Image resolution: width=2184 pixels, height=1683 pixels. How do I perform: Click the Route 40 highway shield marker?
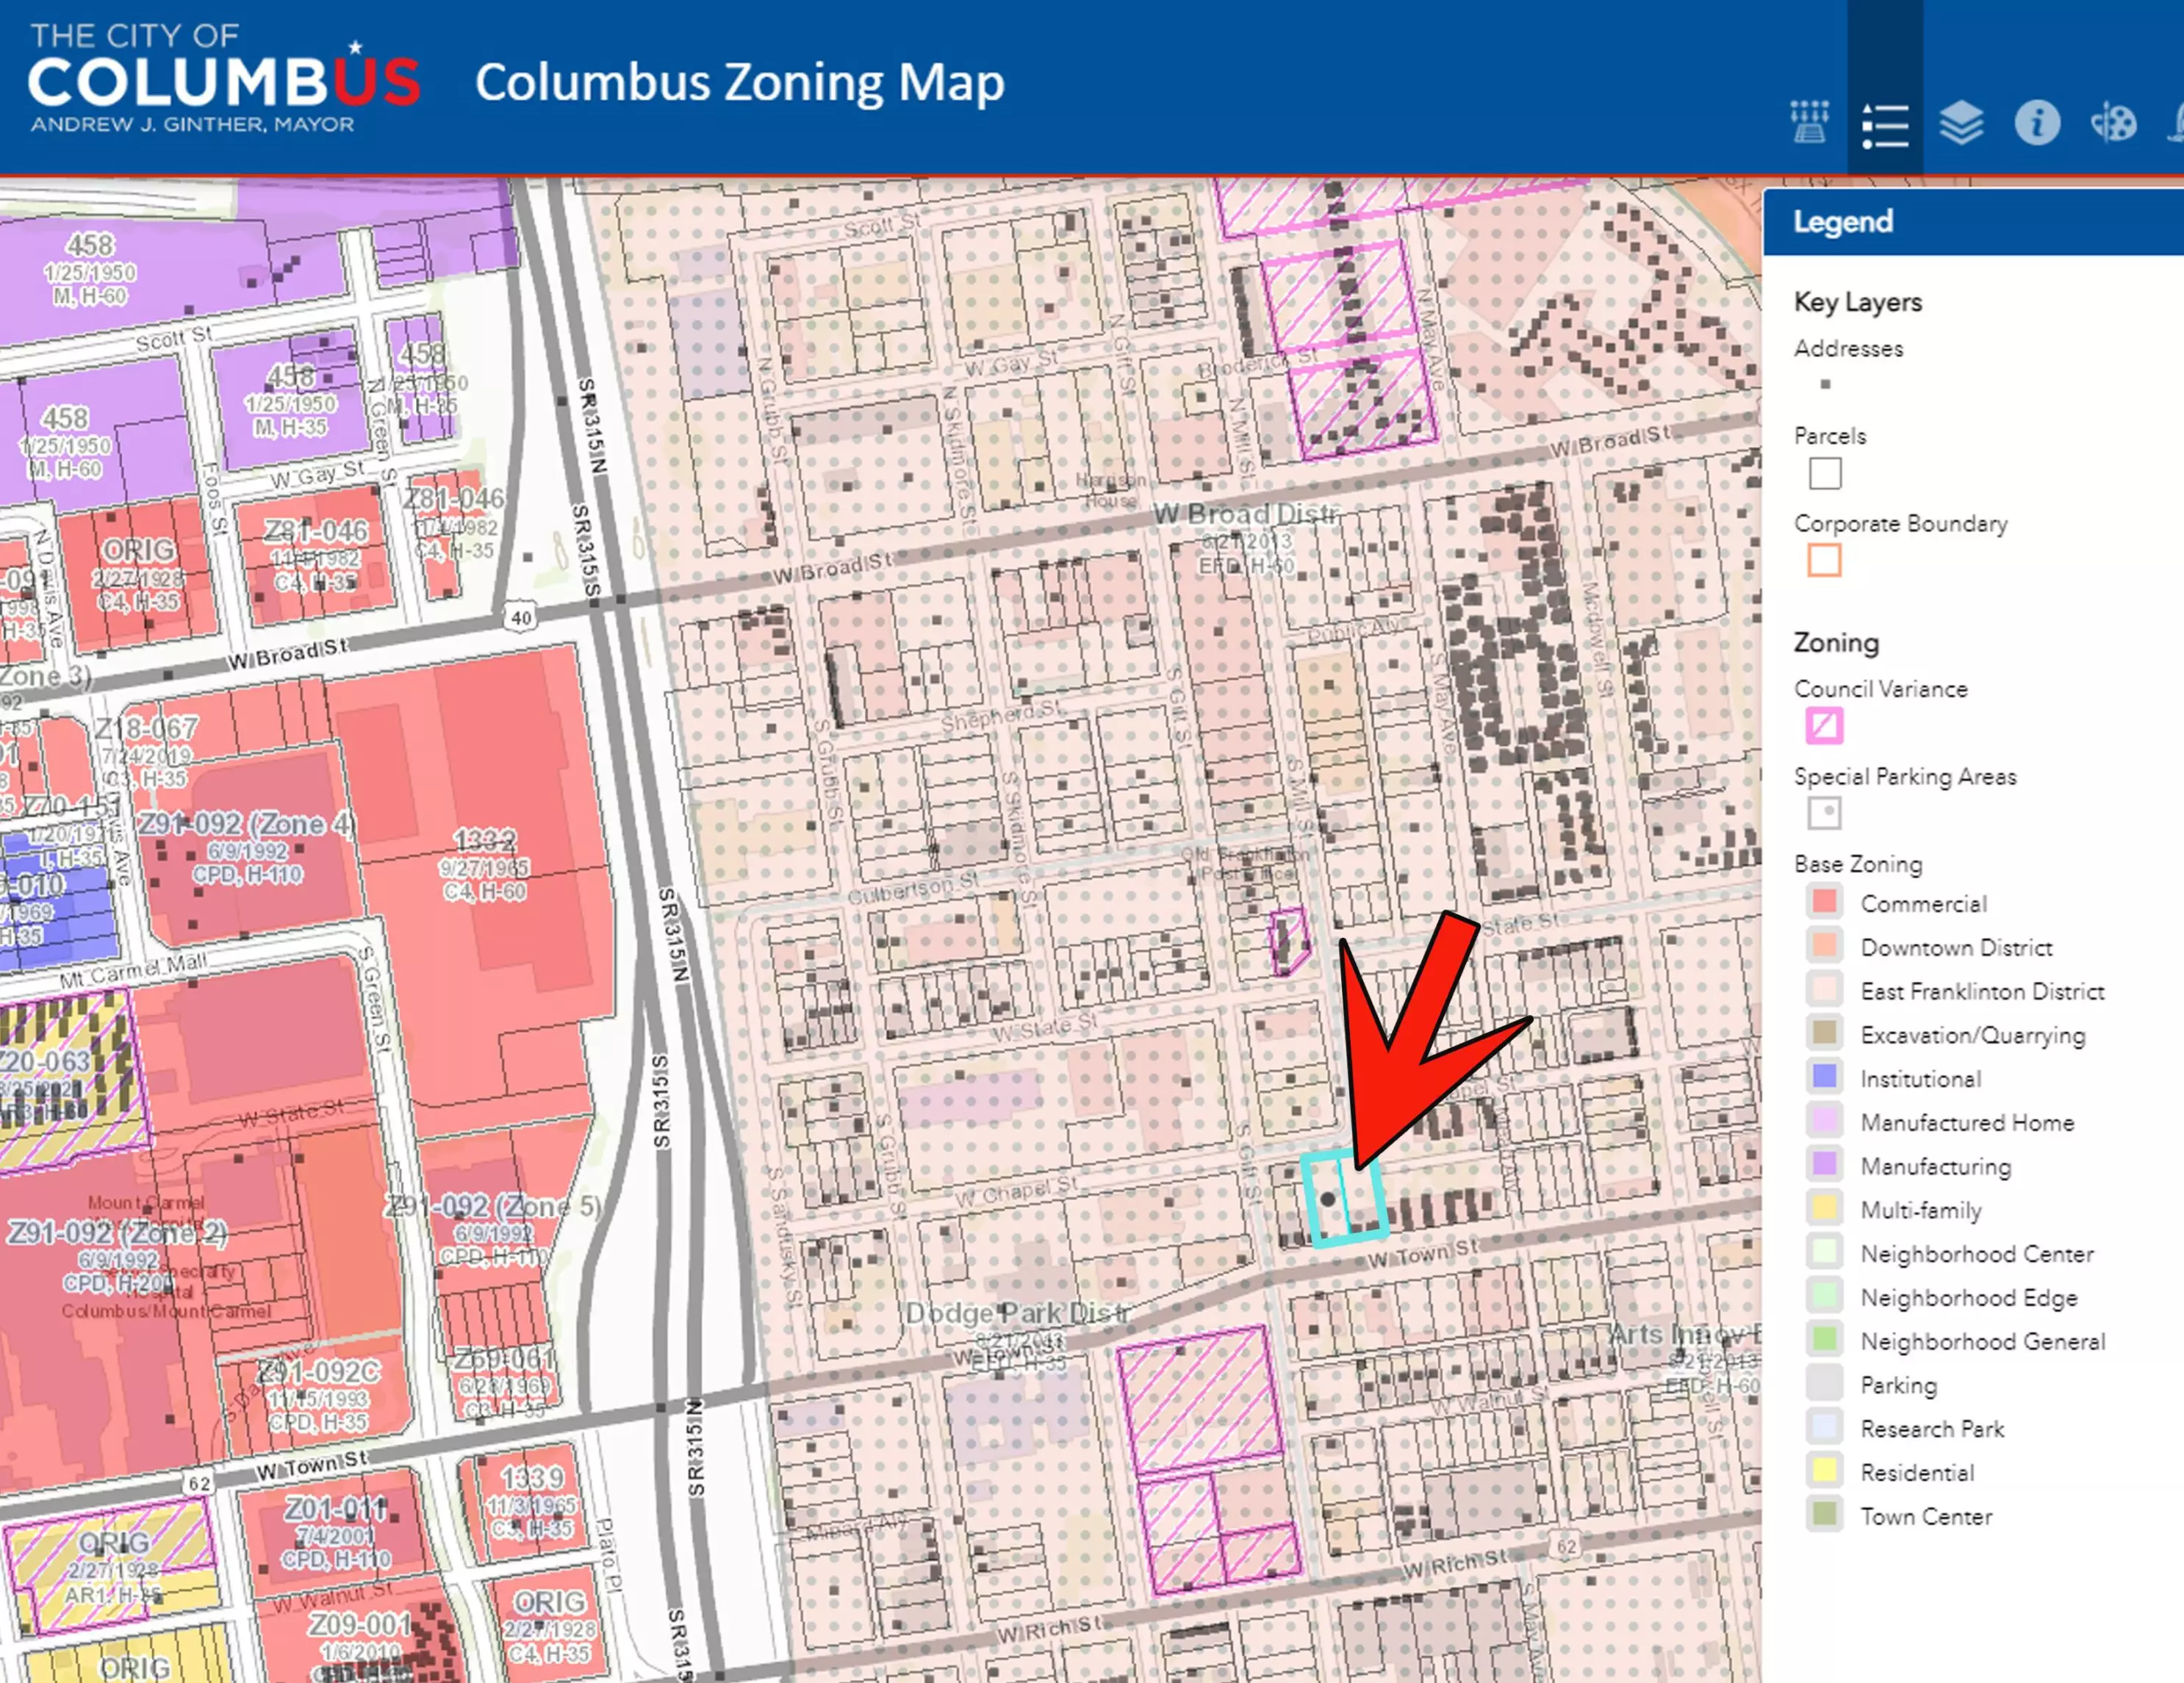point(521,617)
